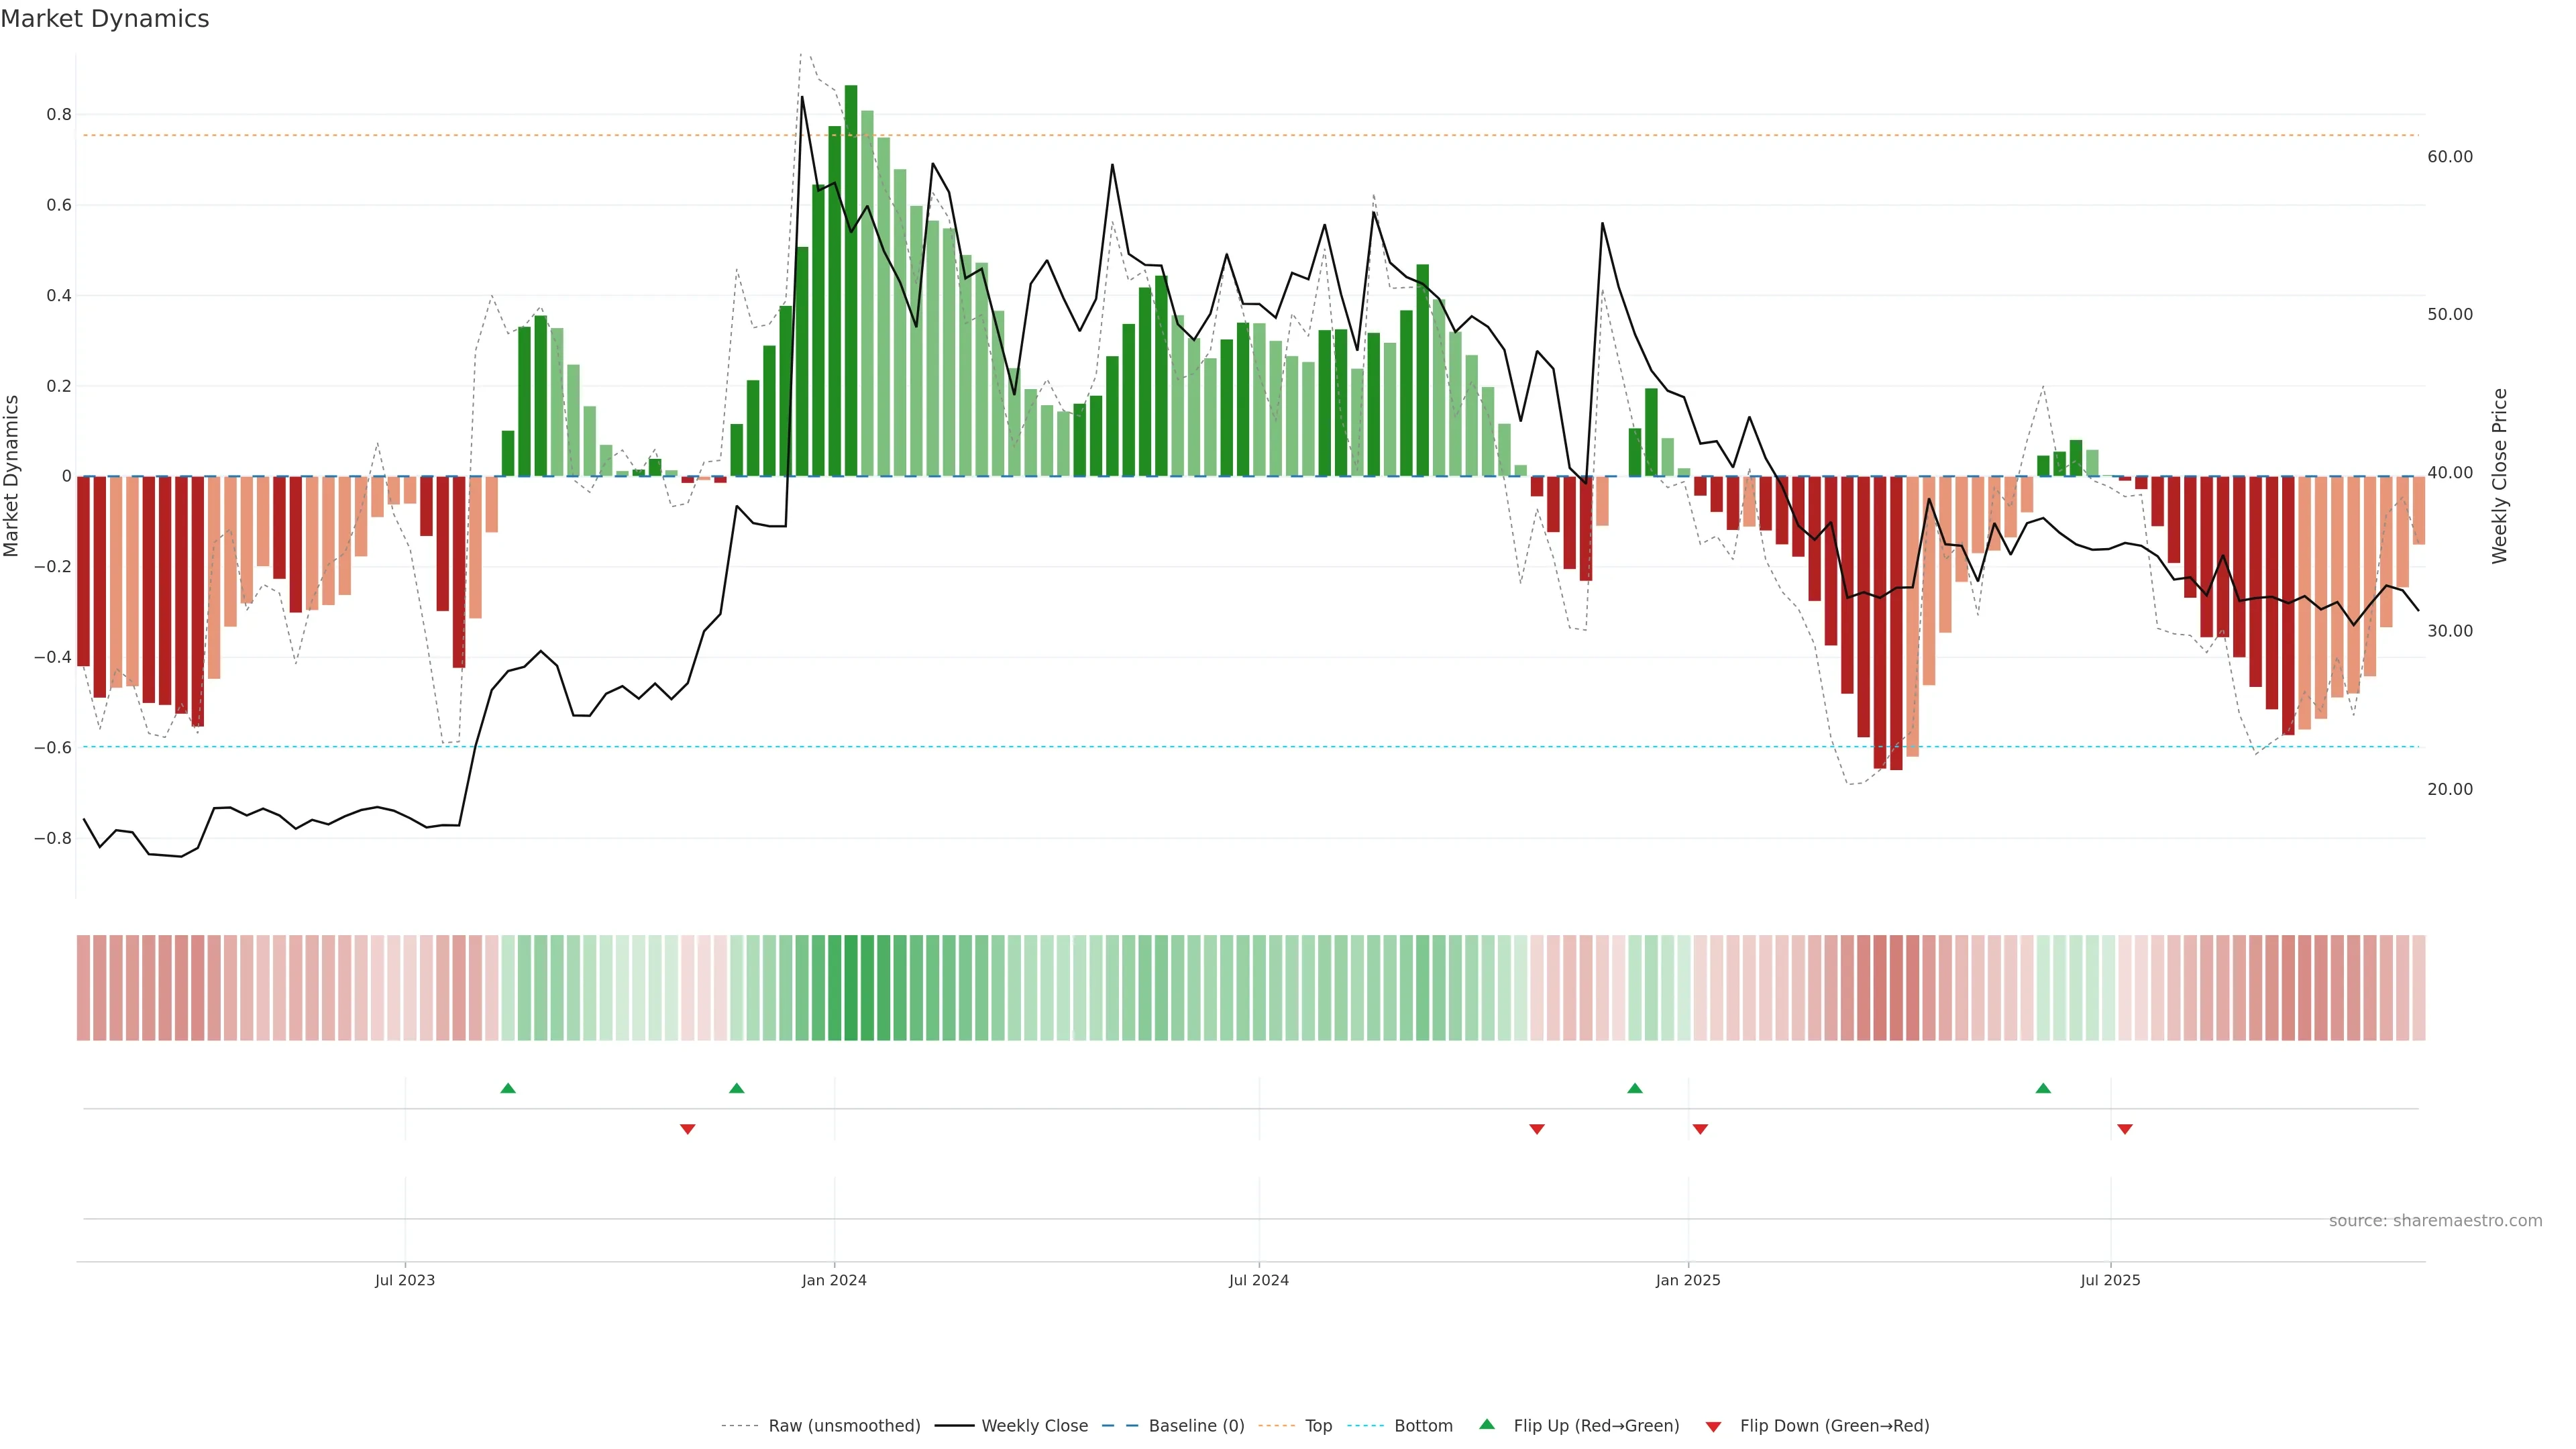Click the red flip-down triangle just after Jul 2025

[2125, 1129]
